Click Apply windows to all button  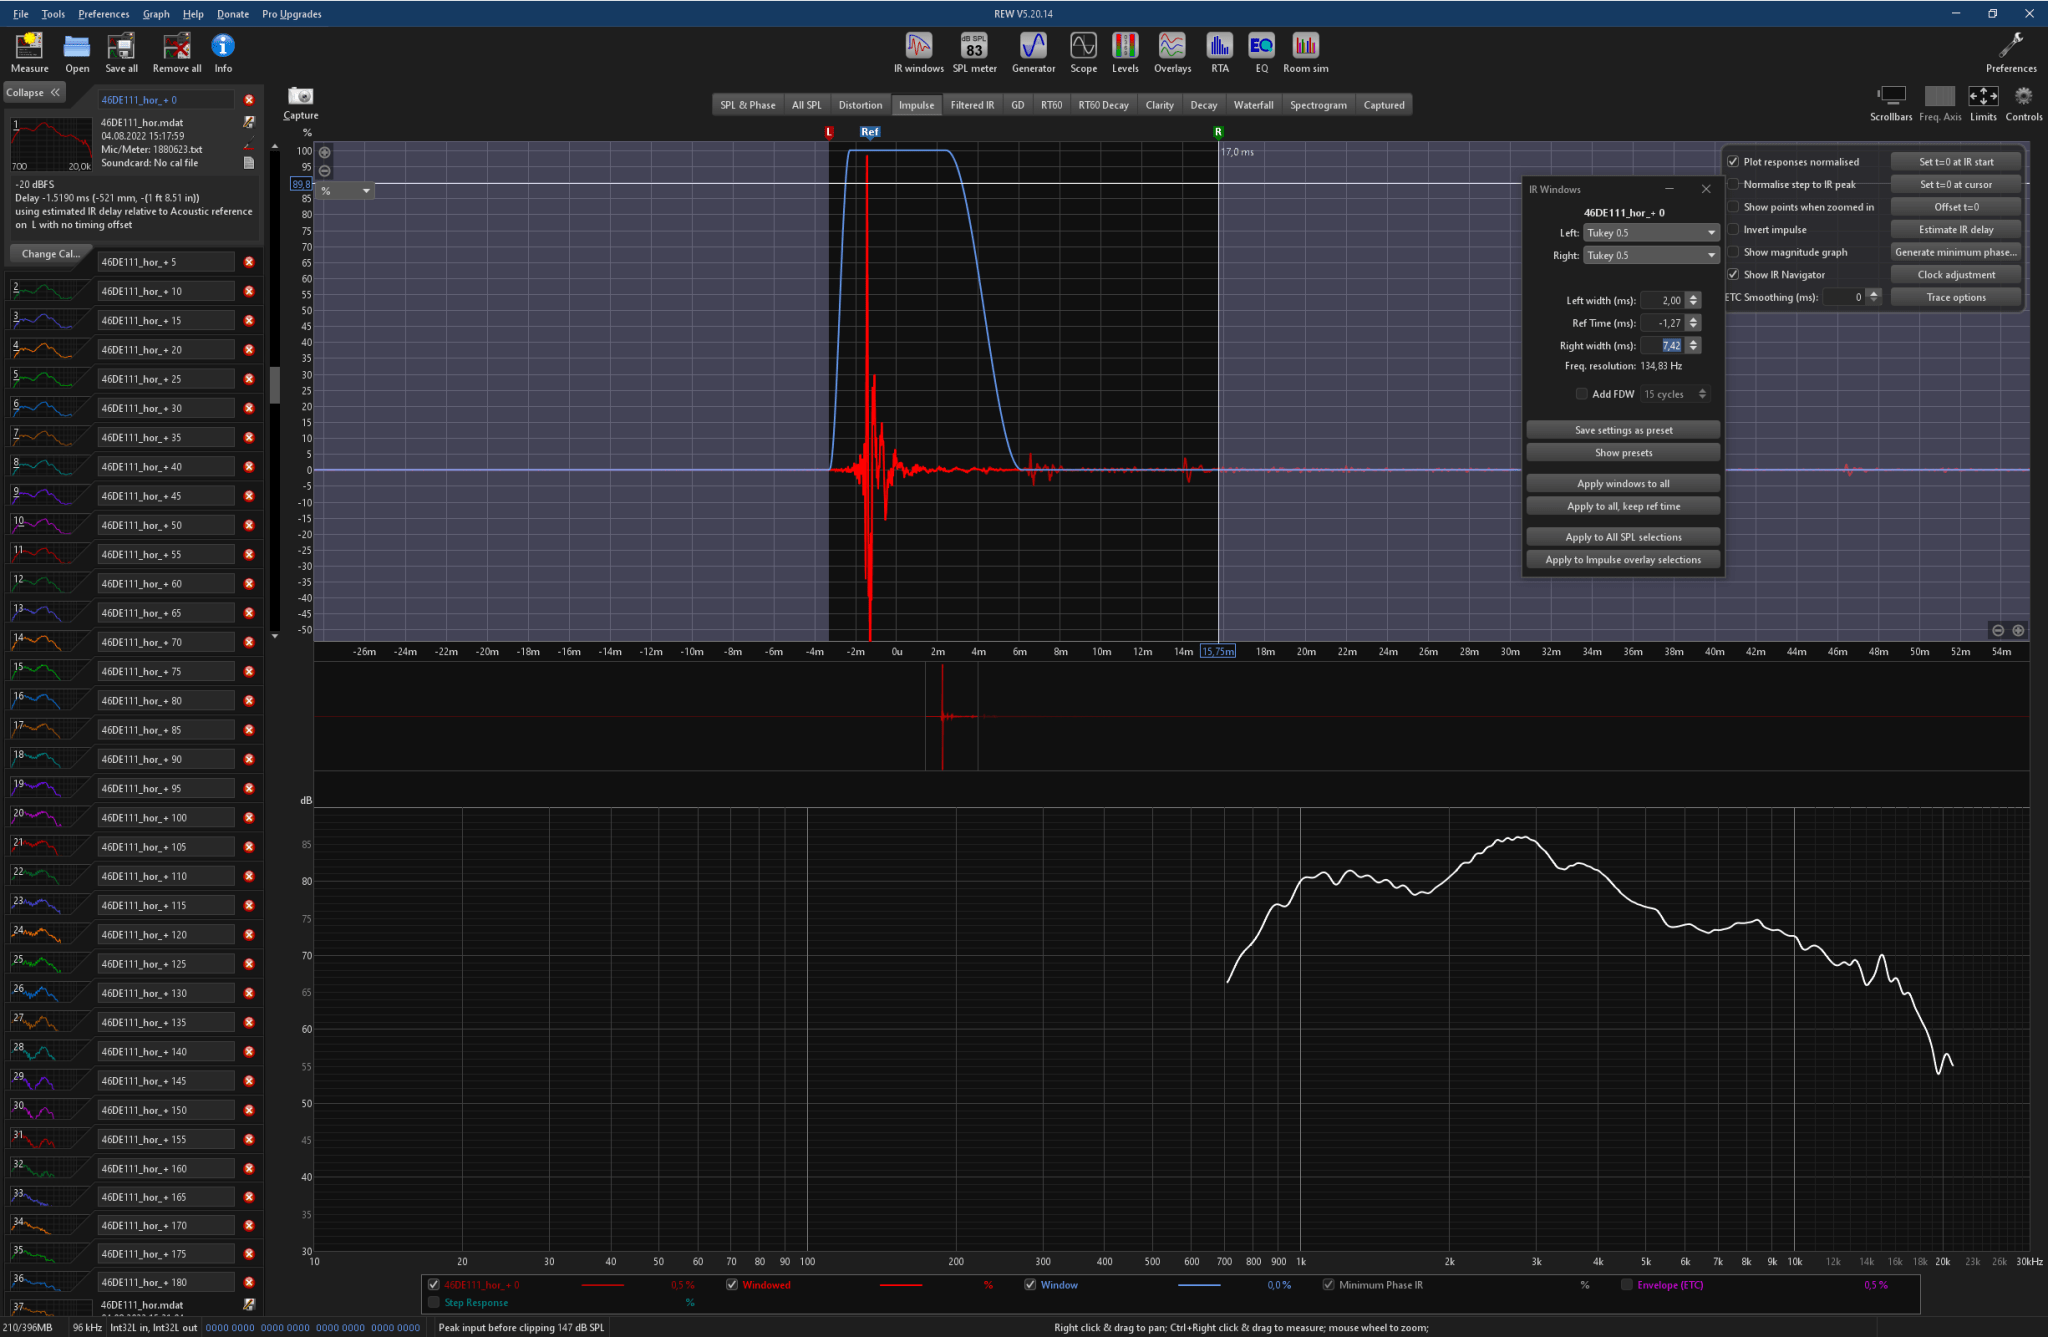click(1623, 484)
